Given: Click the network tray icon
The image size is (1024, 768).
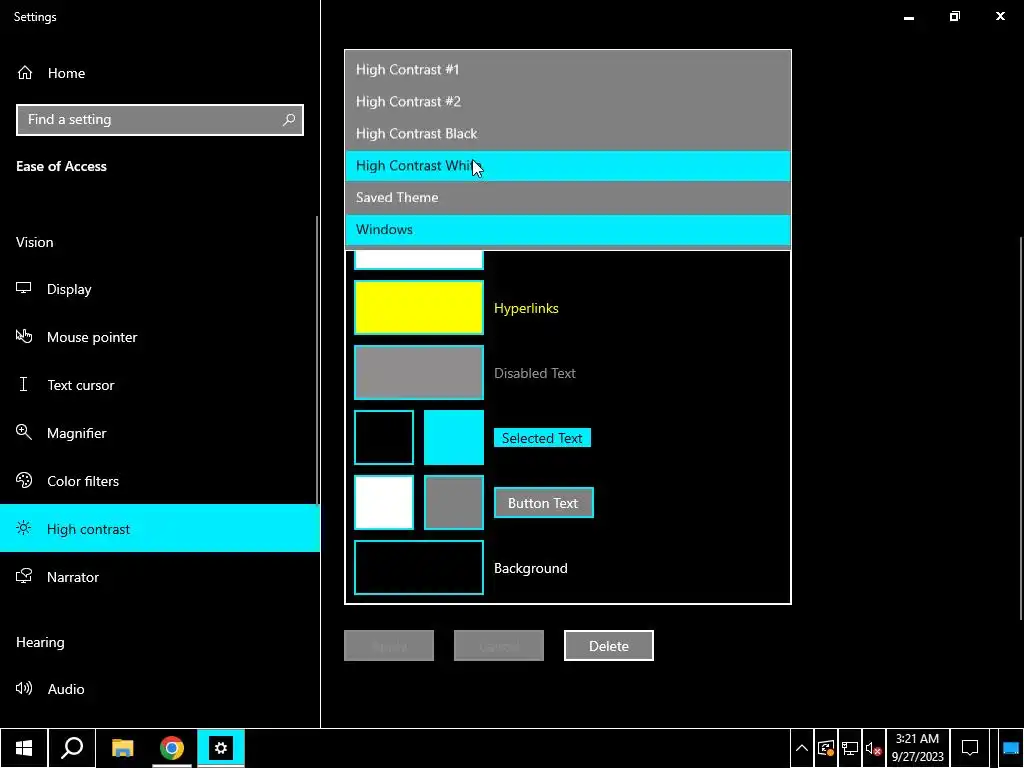Looking at the screenshot, I should [850, 748].
